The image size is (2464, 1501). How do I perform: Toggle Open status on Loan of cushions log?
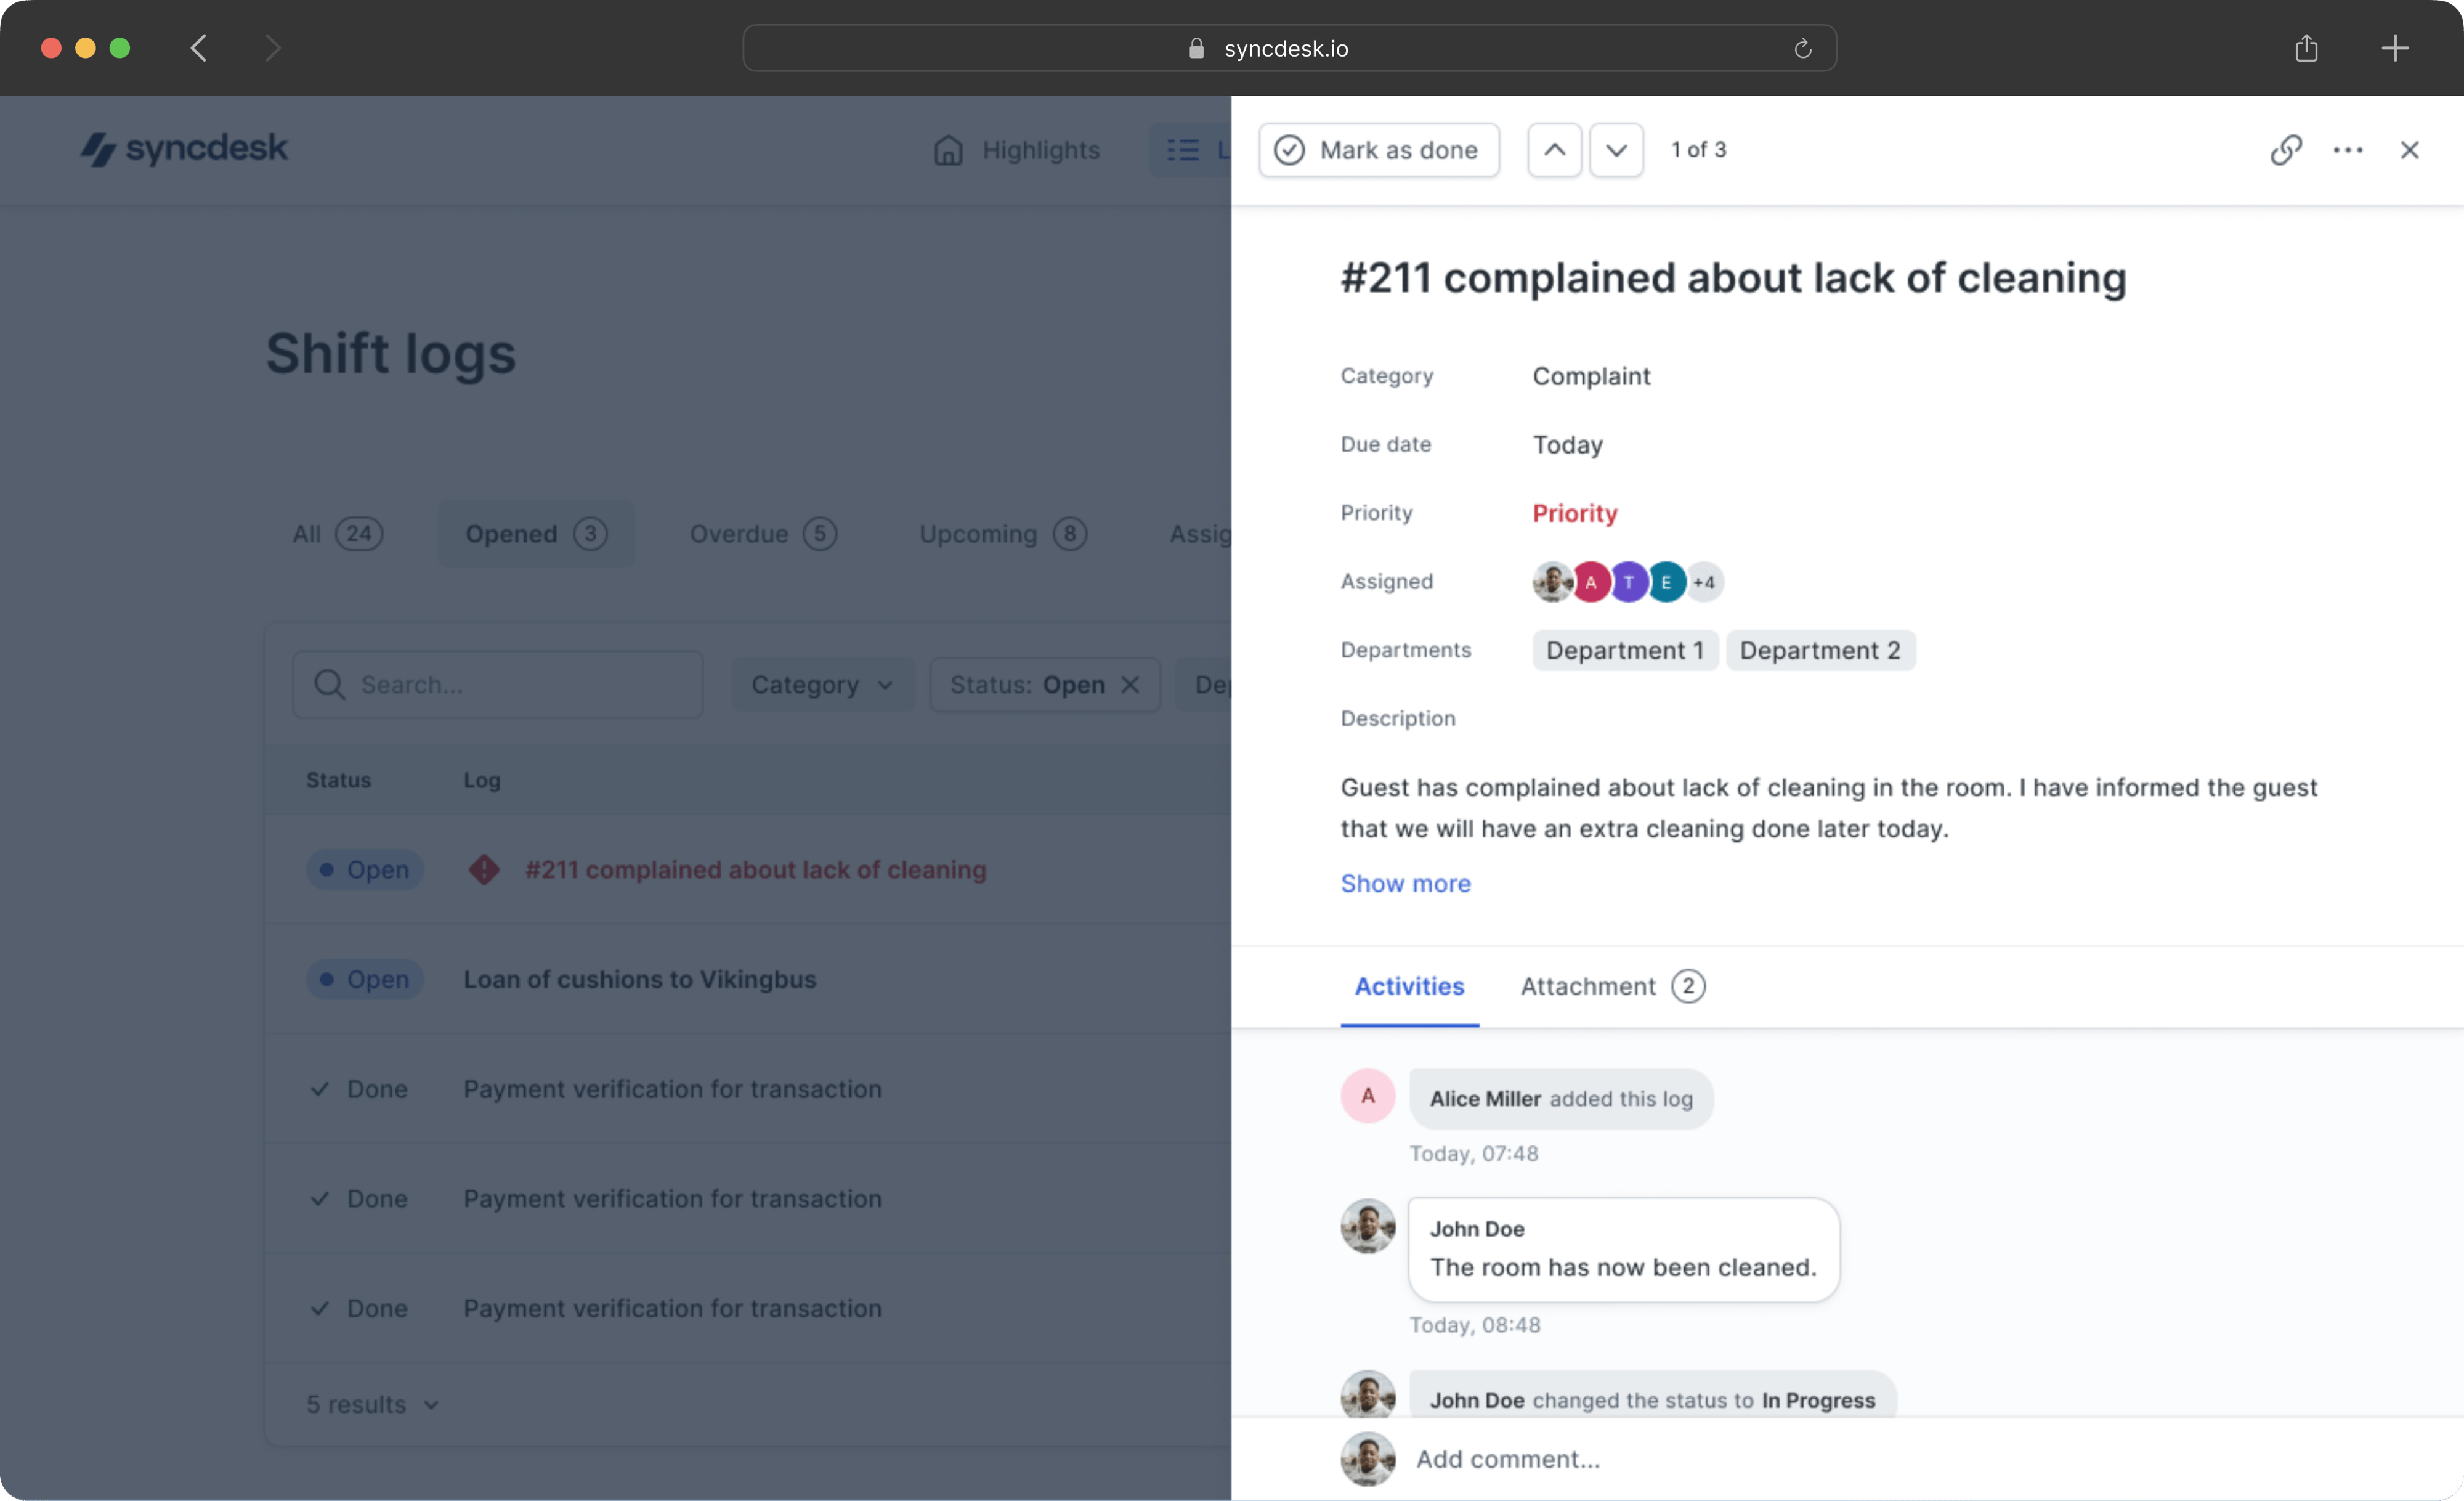pyautogui.click(x=365, y=979)
